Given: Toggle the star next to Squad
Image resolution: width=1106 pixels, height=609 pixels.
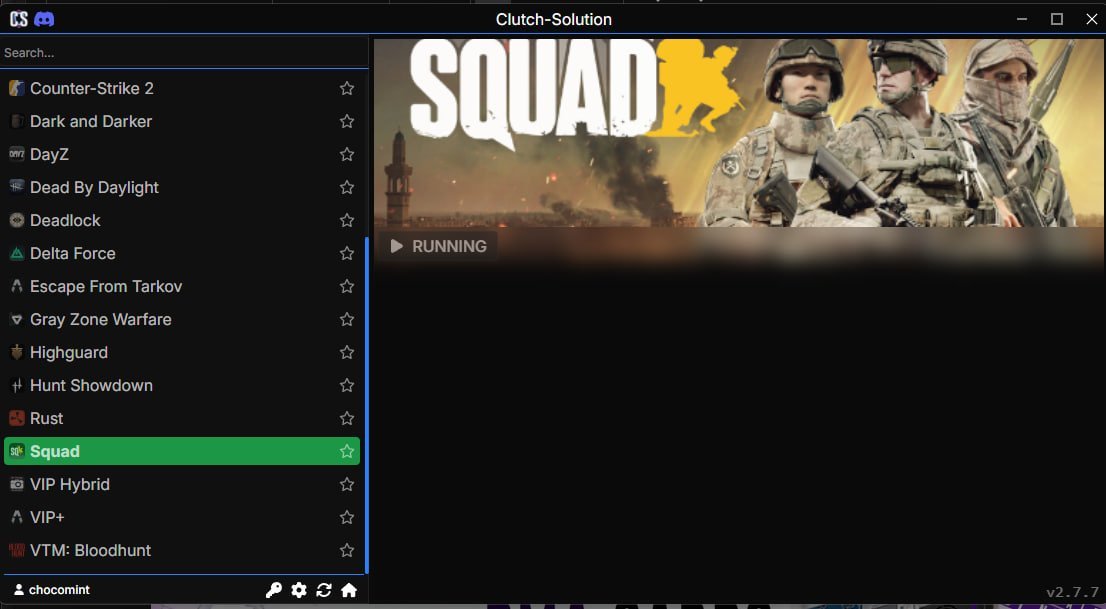Looking at the screenshot, I should pyautogui.click(x=347, y=451).
